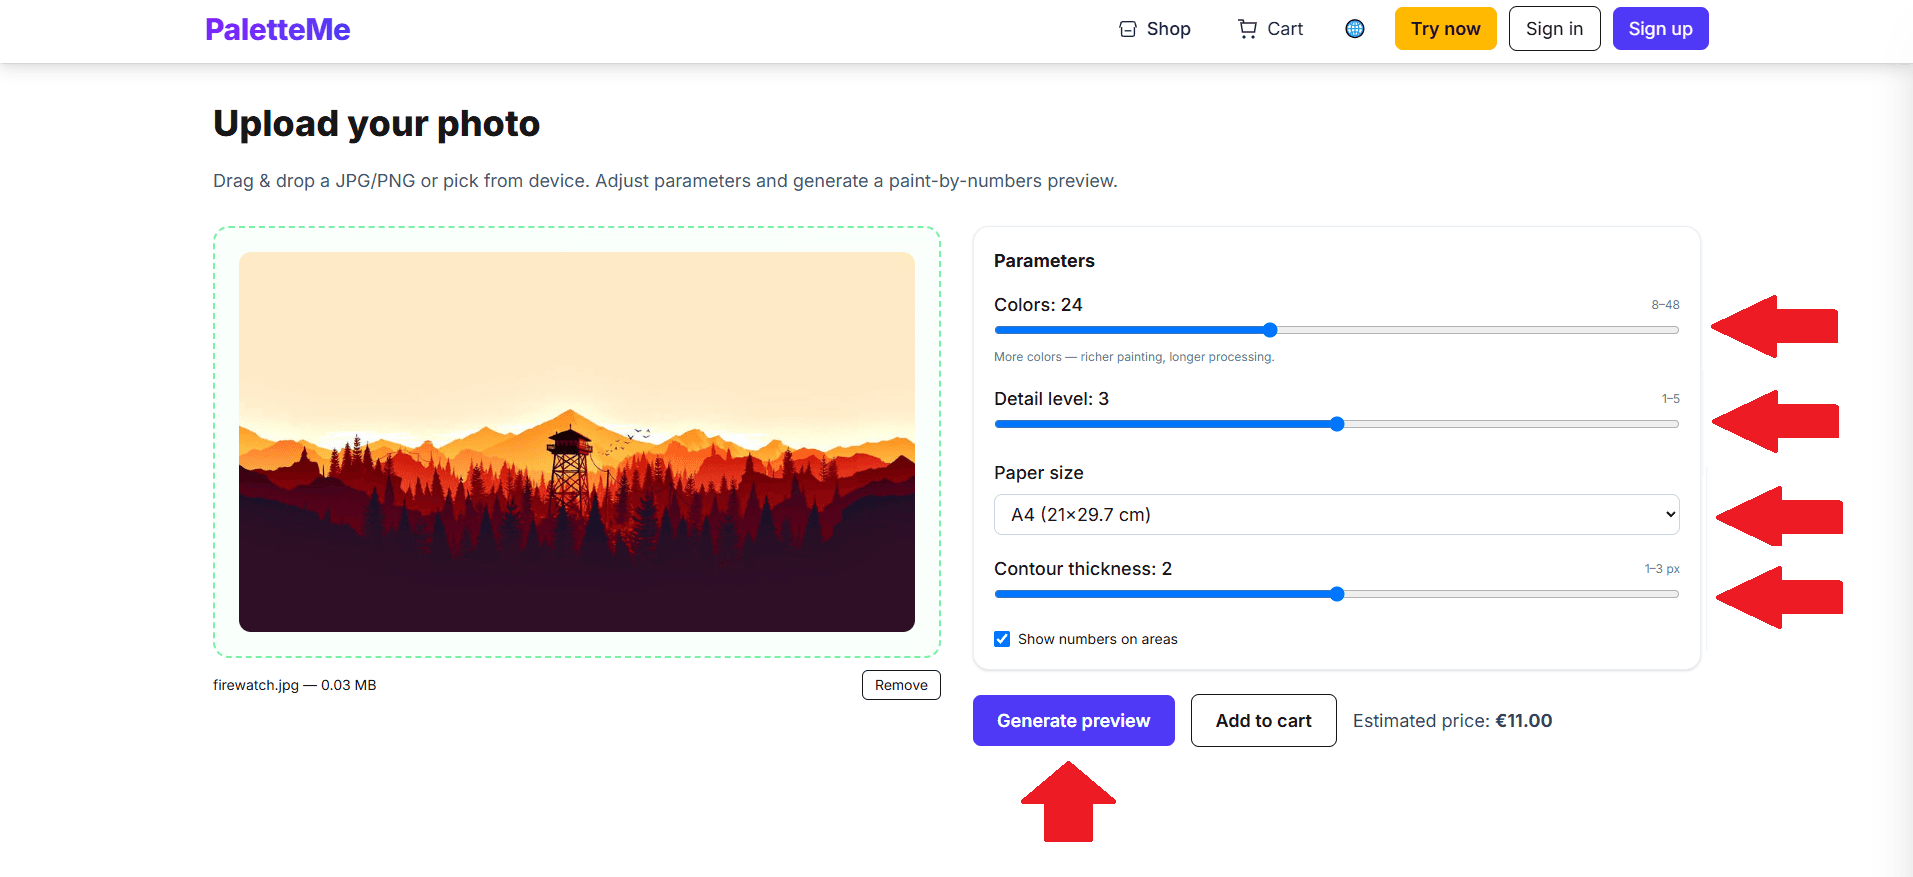Click the firewatch.jpg — 0.03 MB file name
The image size is (1913, 877).
295,685
